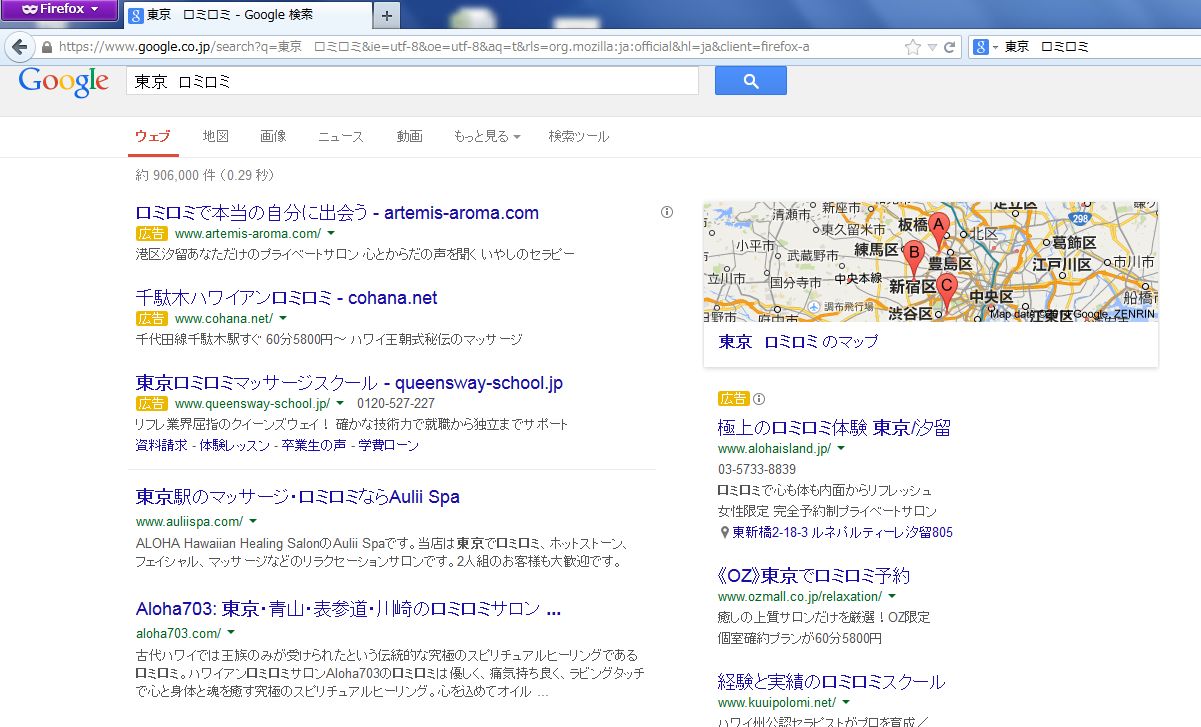Click the phone number 03-5733-8839
1201x727 pixels.
[757, 470]
